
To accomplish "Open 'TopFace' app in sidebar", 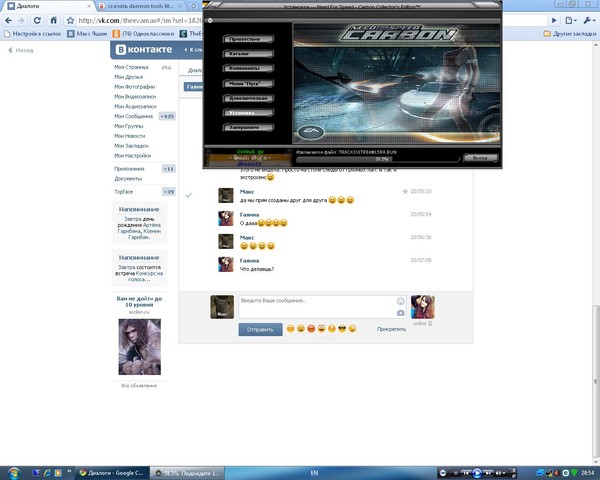I will 124,192.
